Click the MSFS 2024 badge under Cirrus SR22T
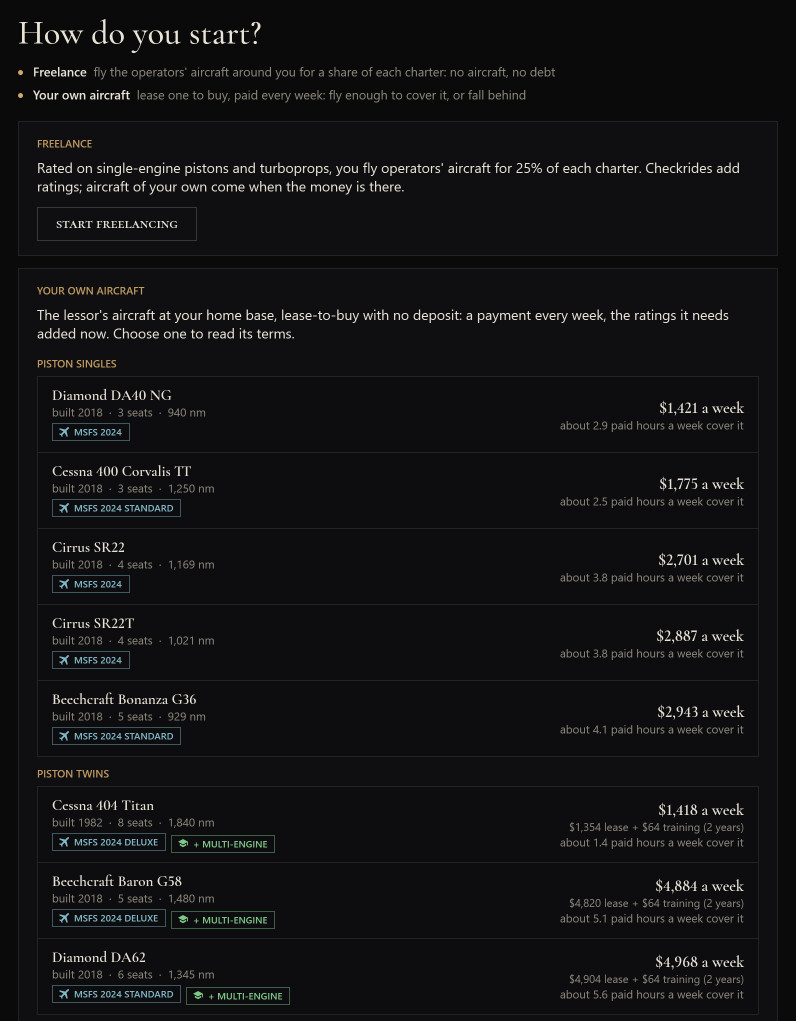 pyautogui.click(x=91, y=660)
